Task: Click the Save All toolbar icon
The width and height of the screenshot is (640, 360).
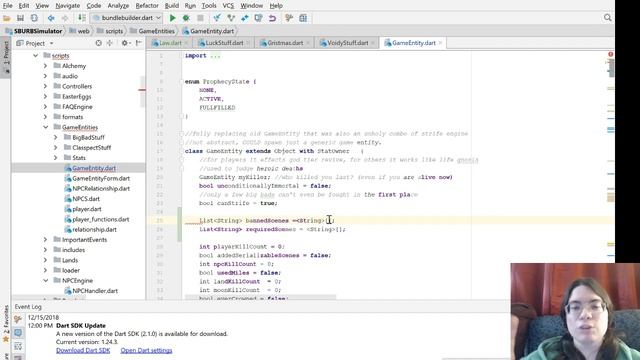Action: (x=20, y=18)
